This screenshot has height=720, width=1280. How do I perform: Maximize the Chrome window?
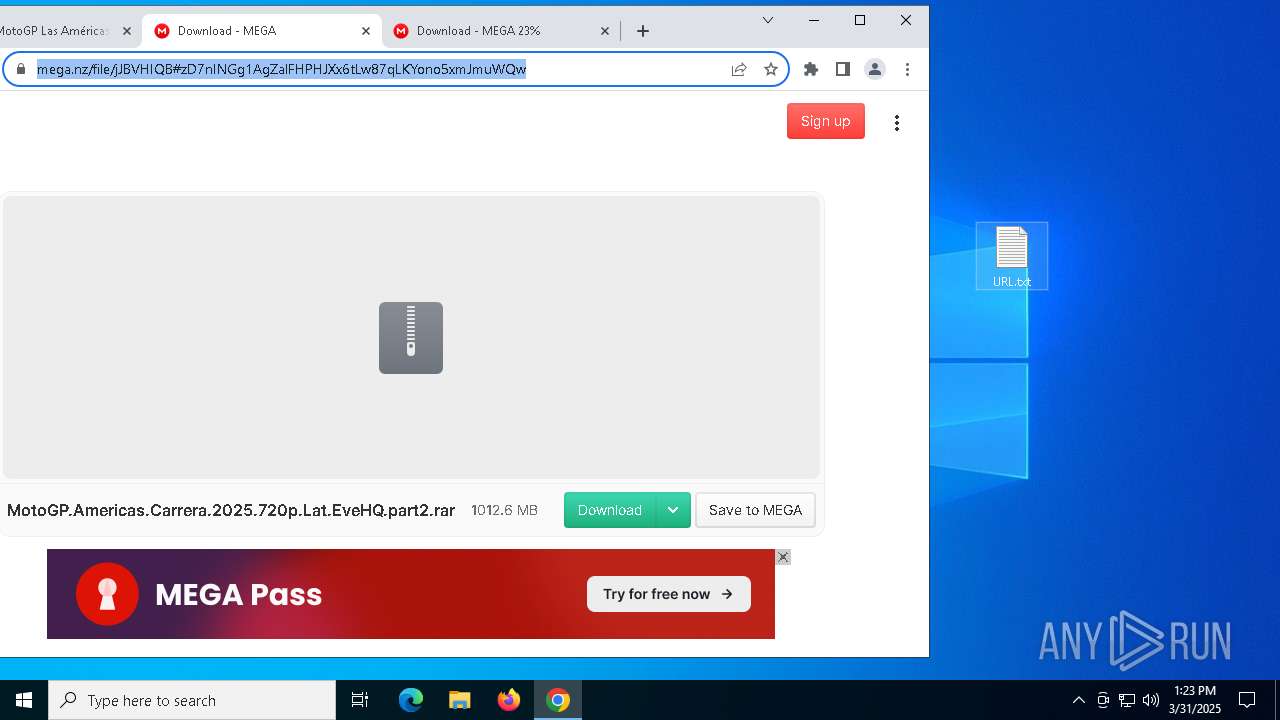860,20
